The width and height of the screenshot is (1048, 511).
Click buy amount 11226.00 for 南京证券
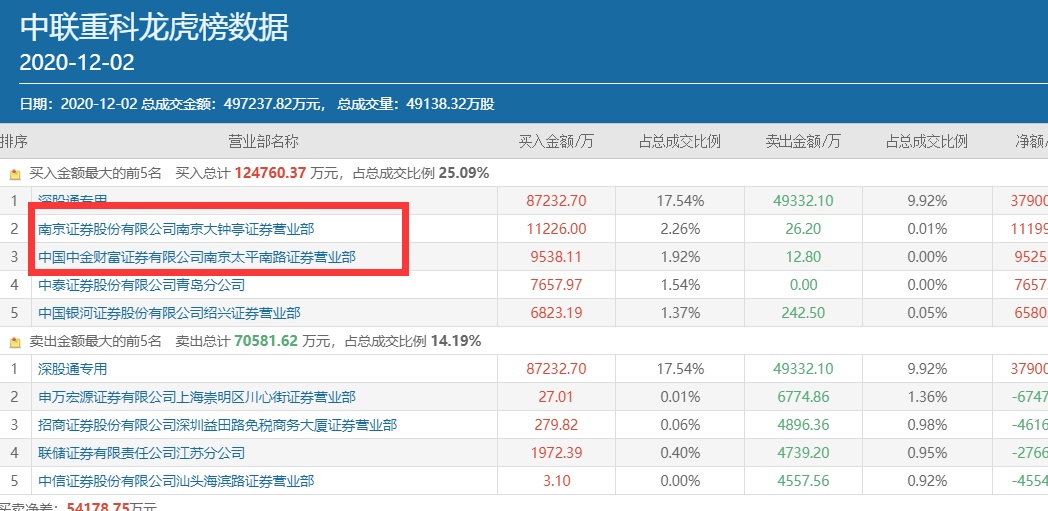(556, 229)
